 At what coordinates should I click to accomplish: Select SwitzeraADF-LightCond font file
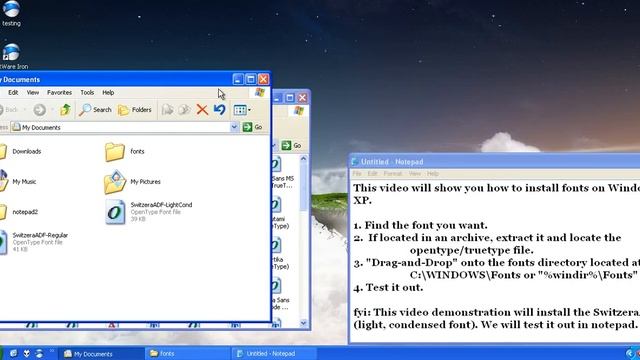click(x=148, y=211)
